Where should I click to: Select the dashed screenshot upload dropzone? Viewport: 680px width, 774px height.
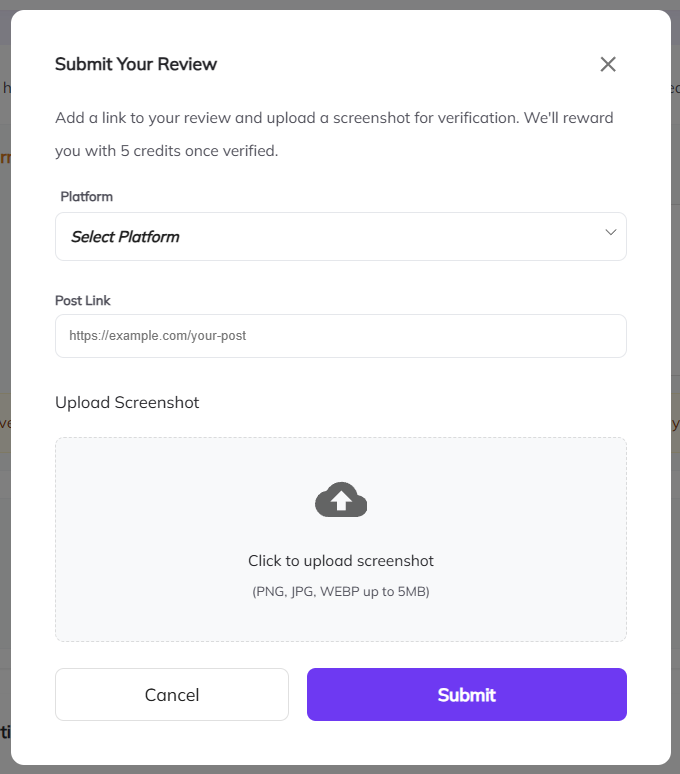340,539
